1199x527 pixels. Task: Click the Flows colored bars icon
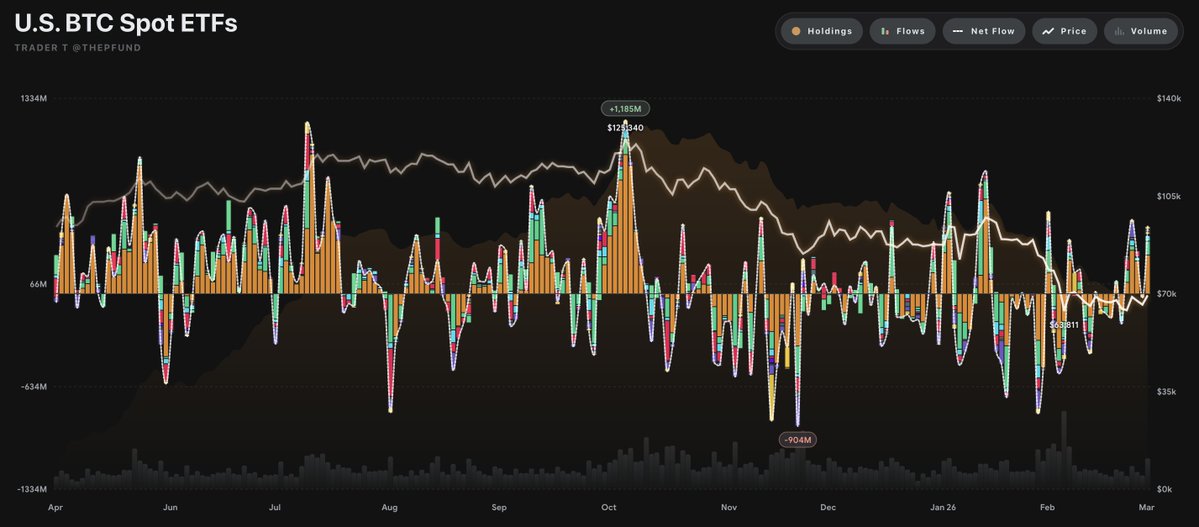tap(885, 31)
